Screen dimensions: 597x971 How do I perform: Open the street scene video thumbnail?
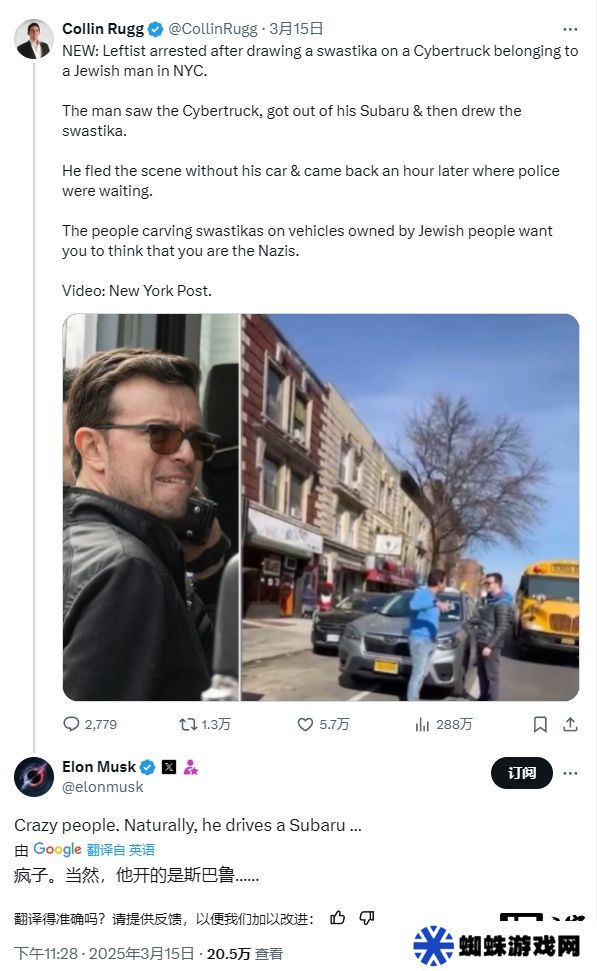410,507
